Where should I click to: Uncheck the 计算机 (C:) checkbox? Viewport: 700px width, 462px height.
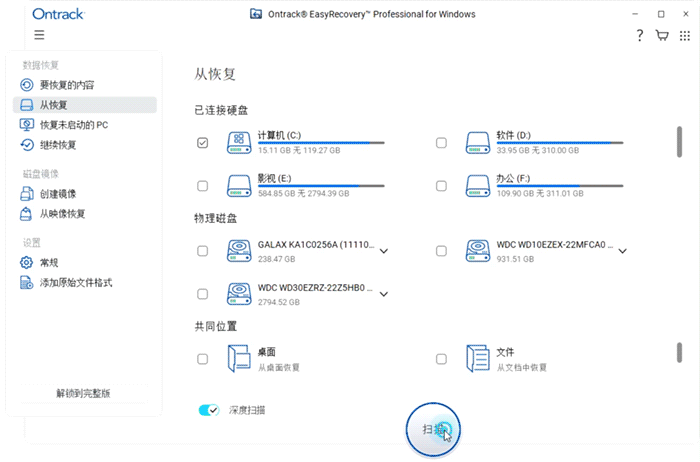203,143
